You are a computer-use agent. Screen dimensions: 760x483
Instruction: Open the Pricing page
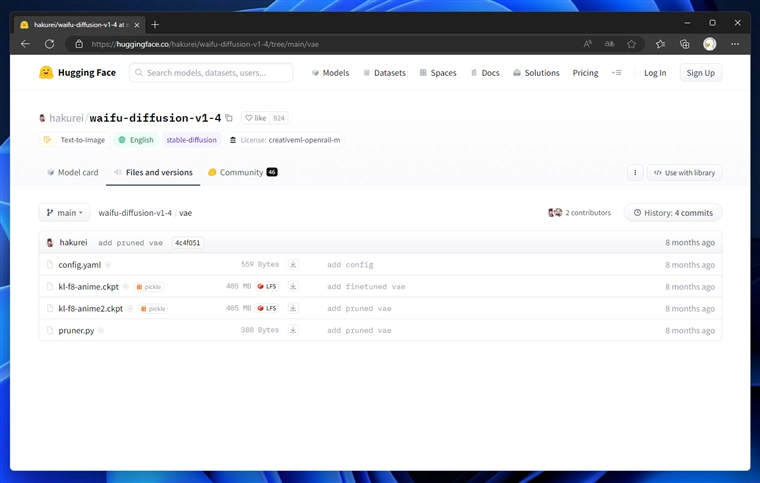click(585, 73)
